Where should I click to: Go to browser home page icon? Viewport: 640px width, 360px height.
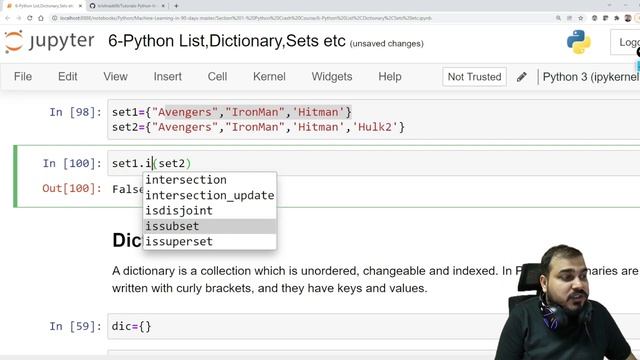pyautogui.click(x=41, y=18)
